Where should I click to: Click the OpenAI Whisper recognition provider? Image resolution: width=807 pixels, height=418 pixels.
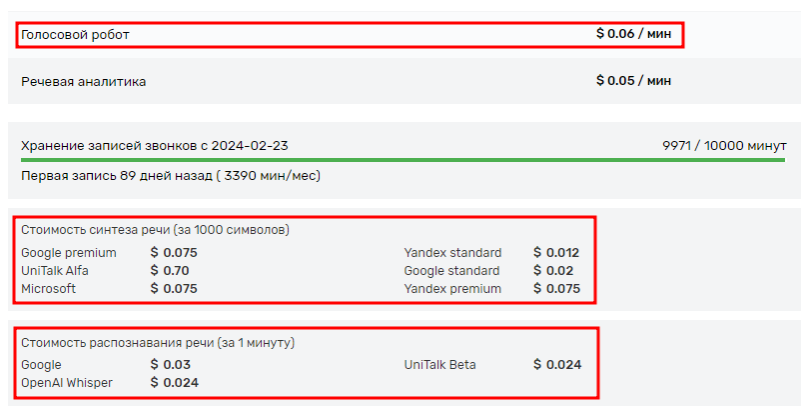[67, 382]
